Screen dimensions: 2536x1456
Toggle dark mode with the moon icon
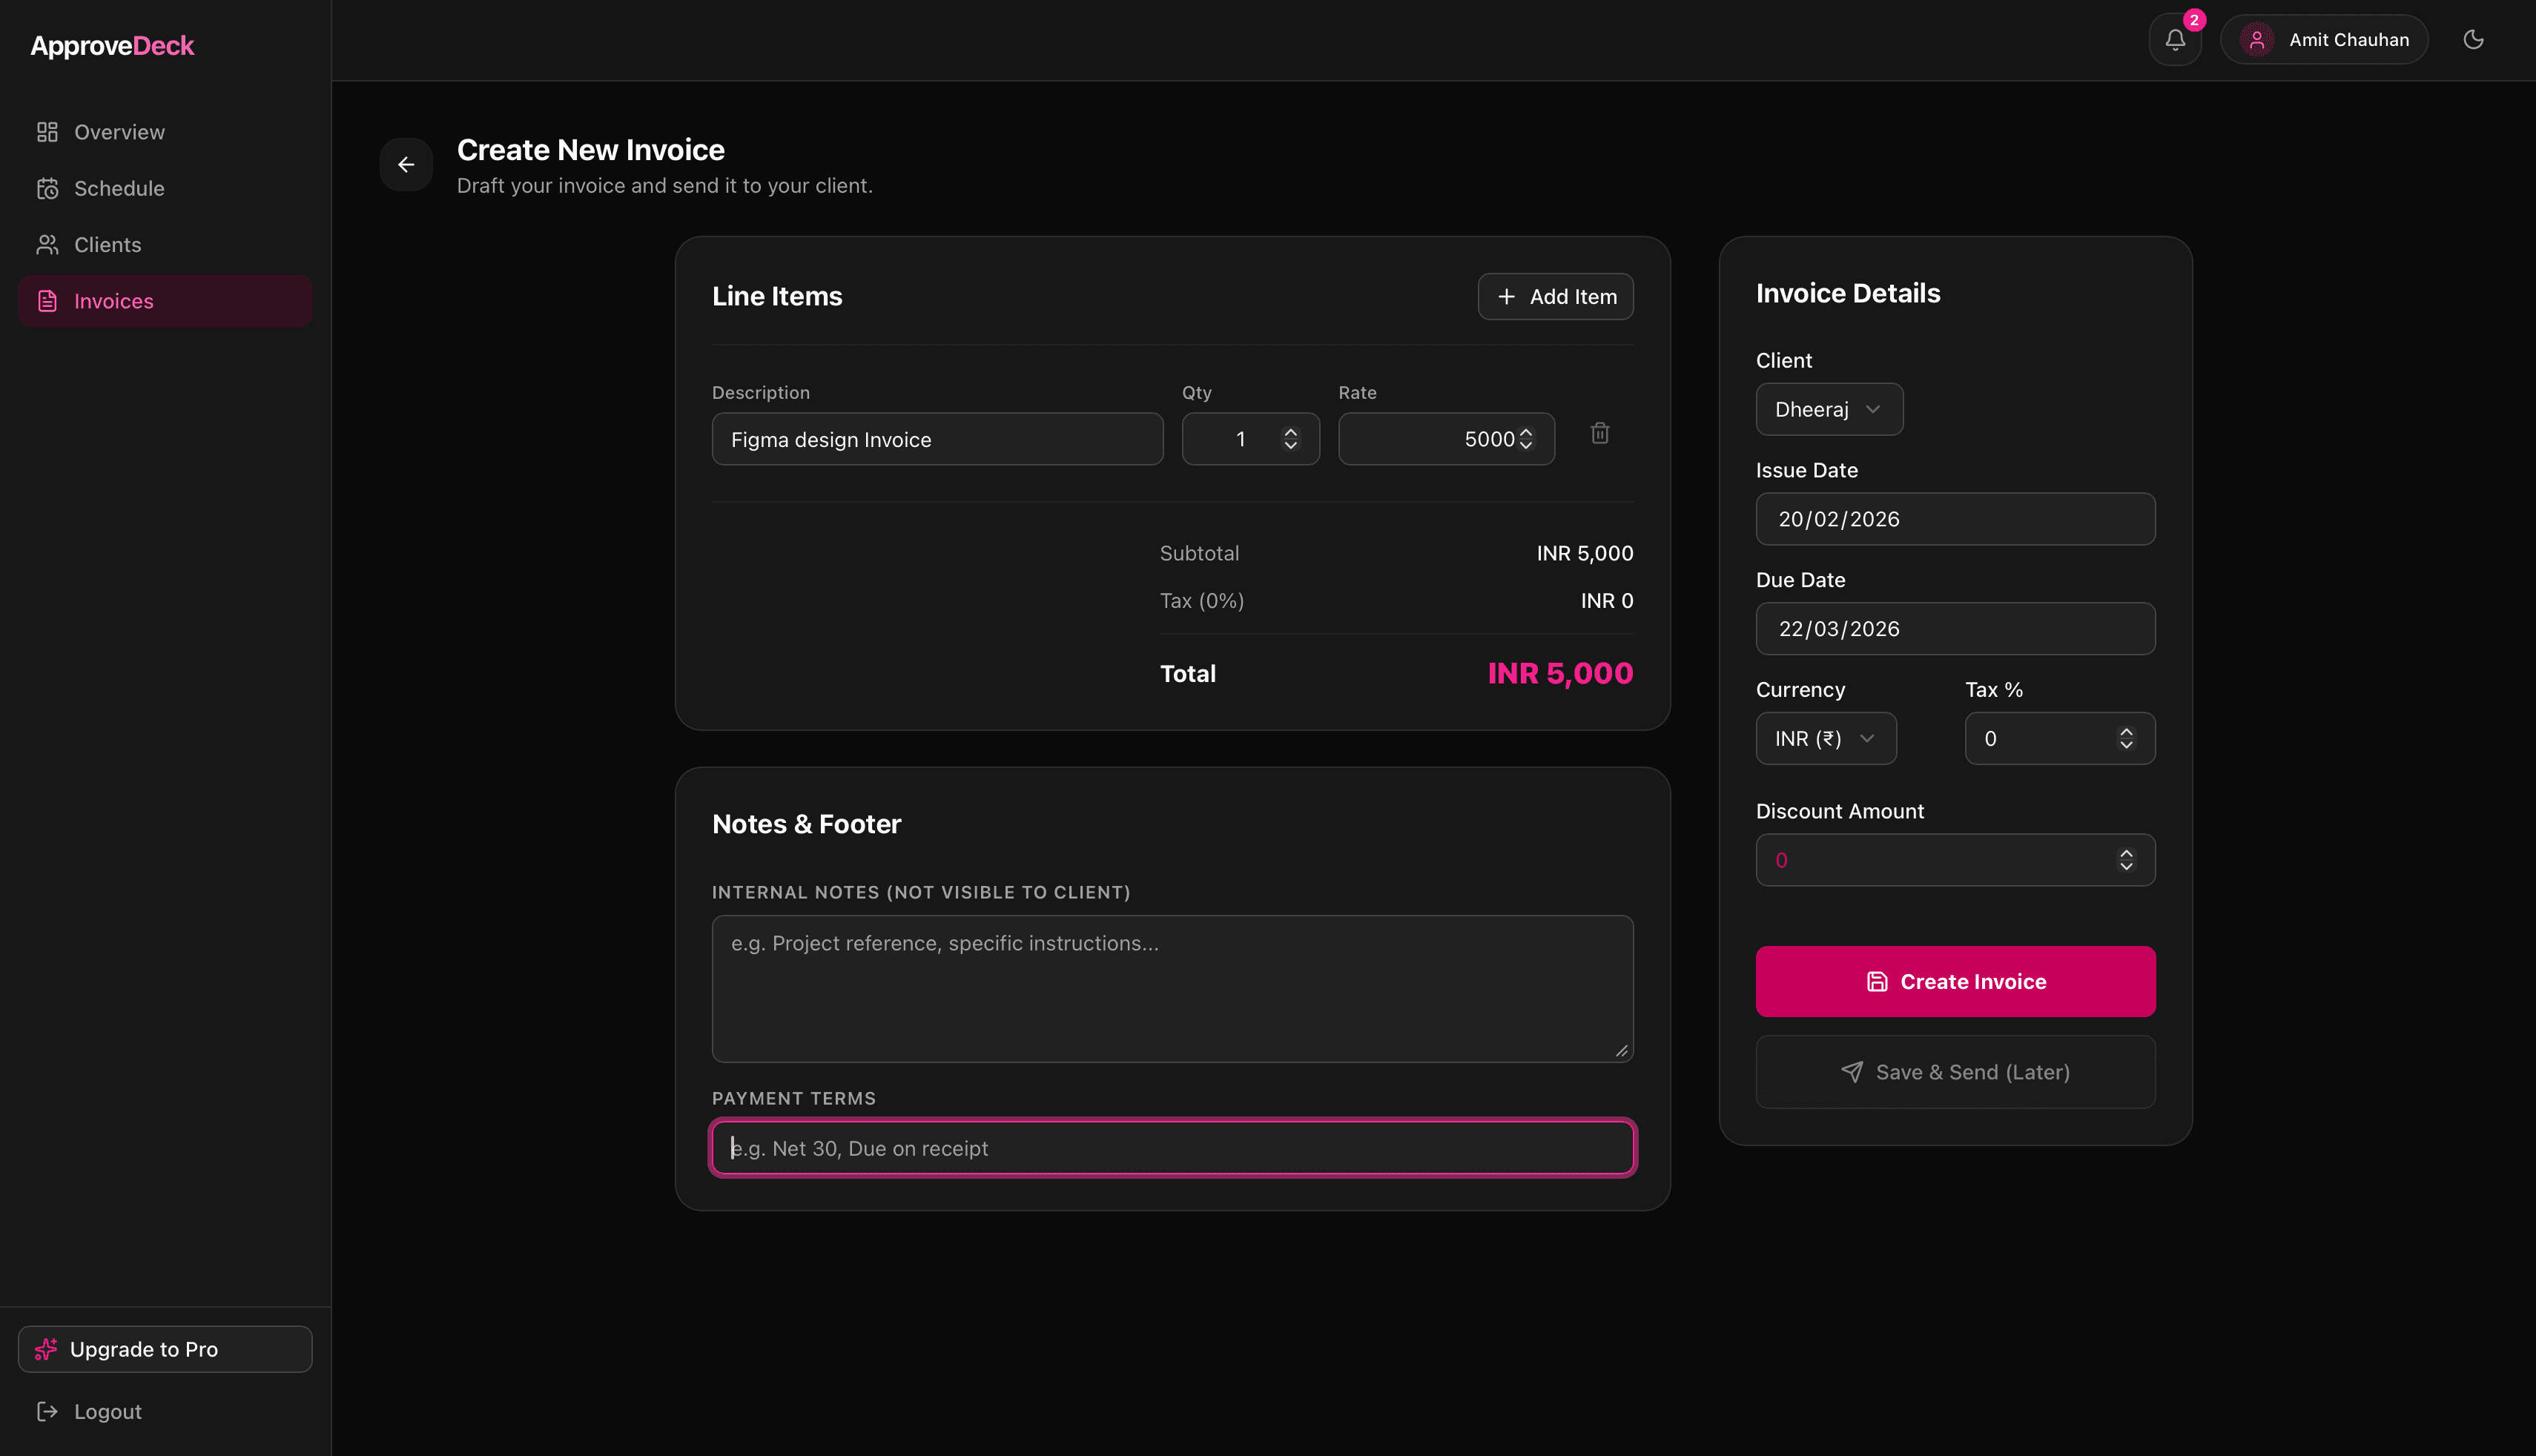tap(2475, 40)
